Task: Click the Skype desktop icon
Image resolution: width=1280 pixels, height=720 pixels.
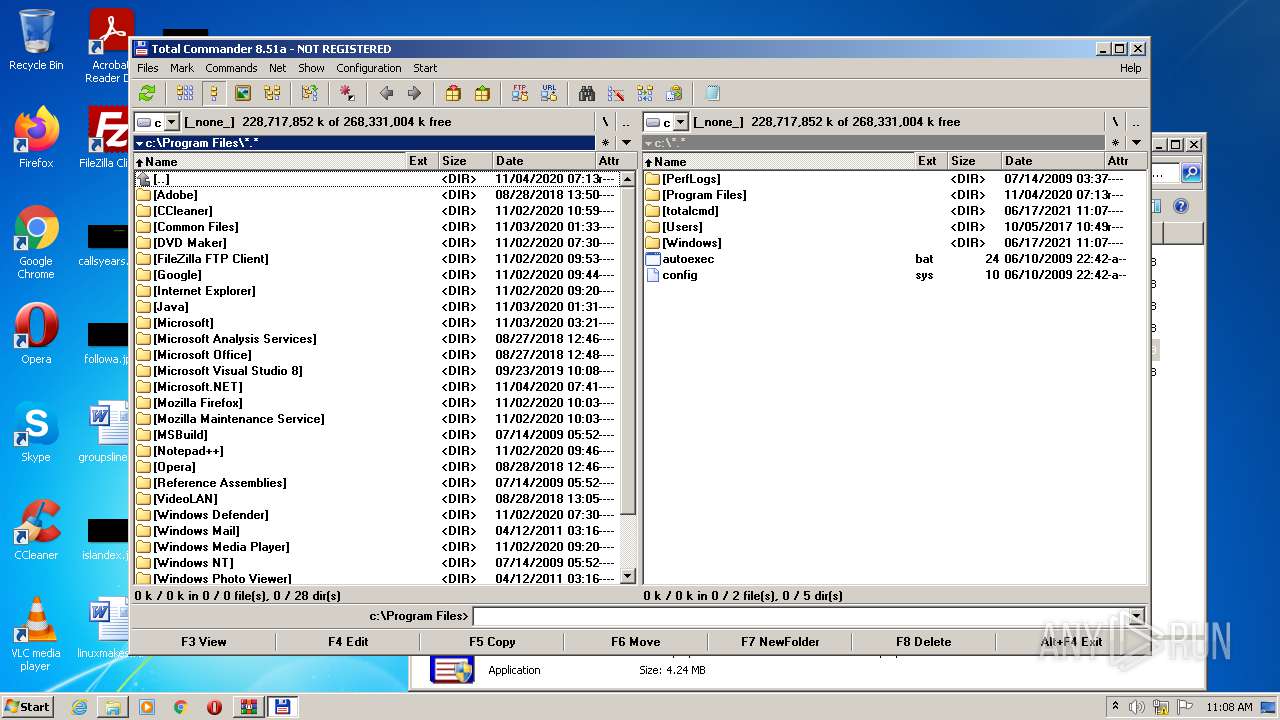Action: click(36, 432)
